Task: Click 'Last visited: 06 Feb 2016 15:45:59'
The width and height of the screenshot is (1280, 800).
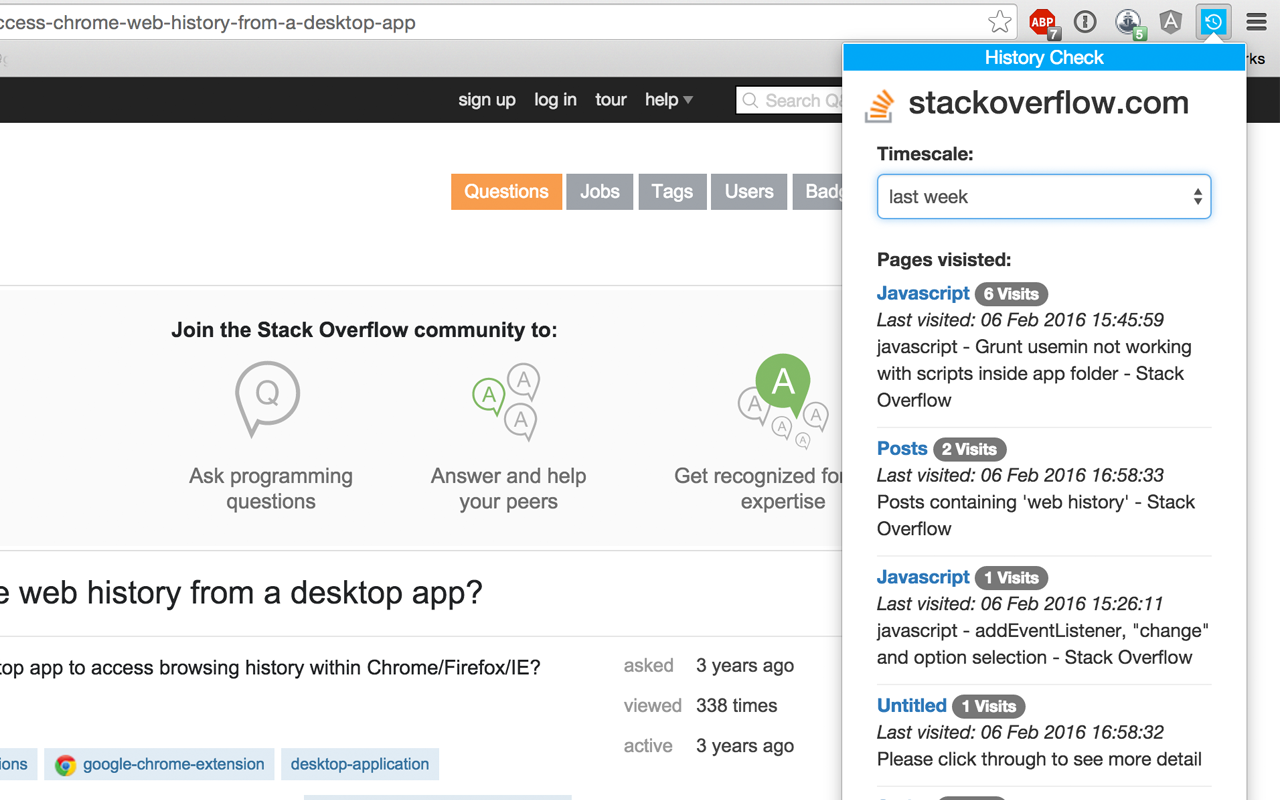Action: (1020, 320)
